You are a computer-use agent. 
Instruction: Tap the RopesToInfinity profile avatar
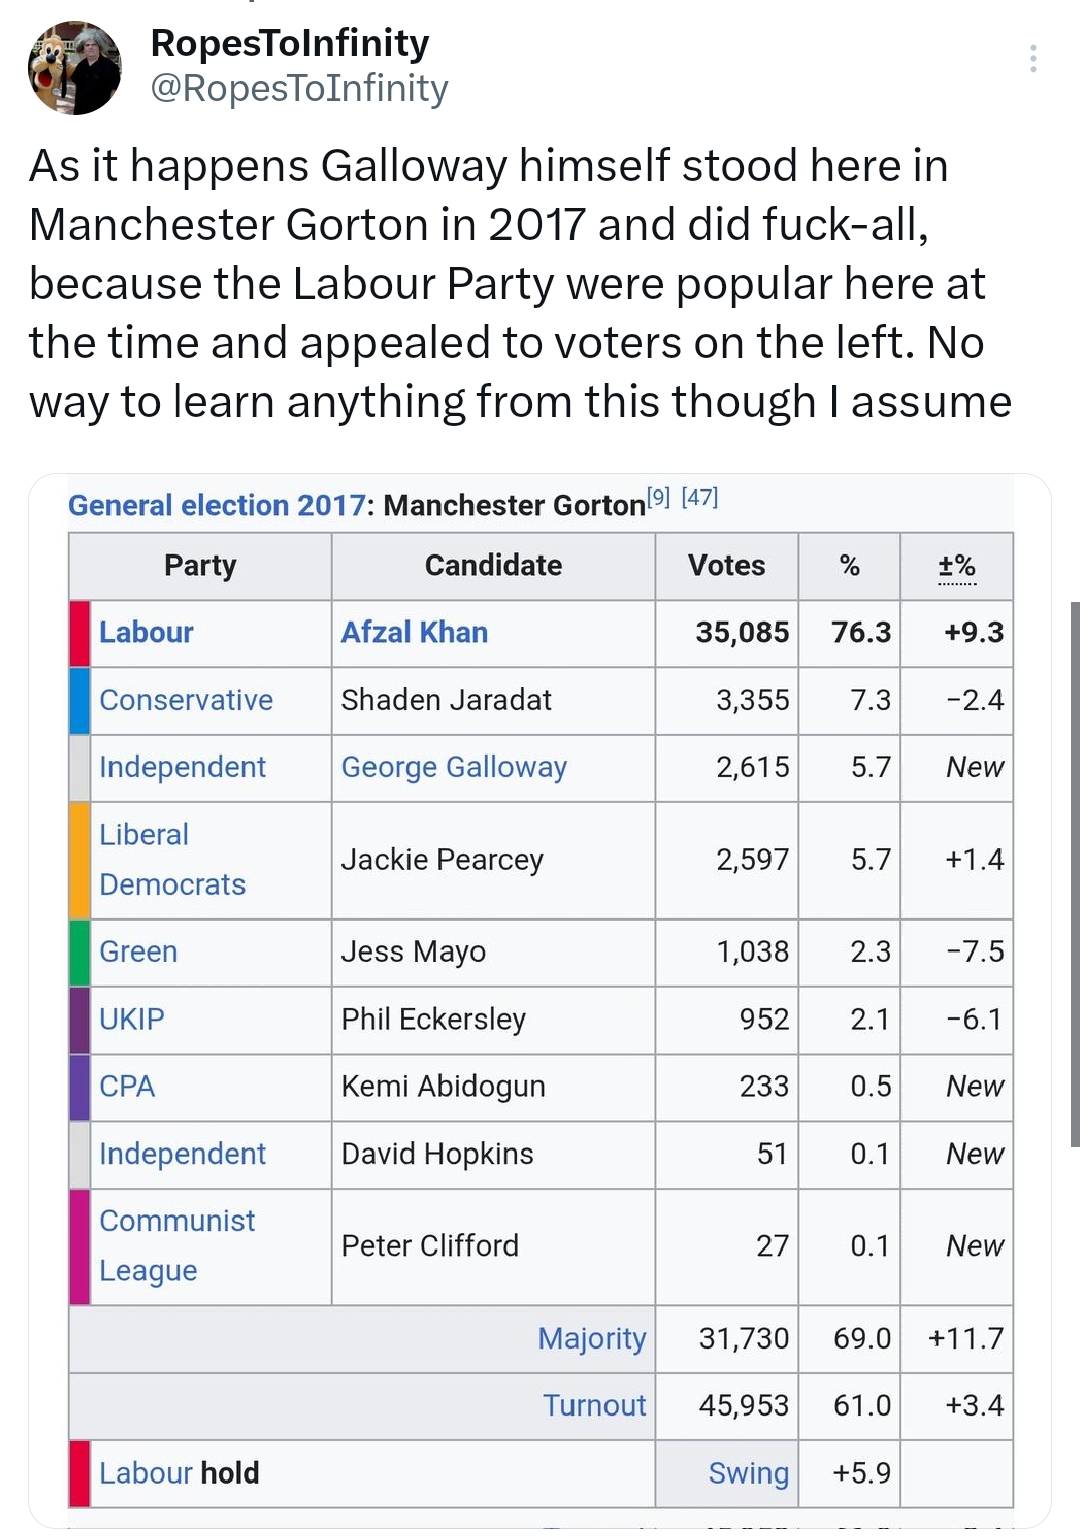click(75, 67)
